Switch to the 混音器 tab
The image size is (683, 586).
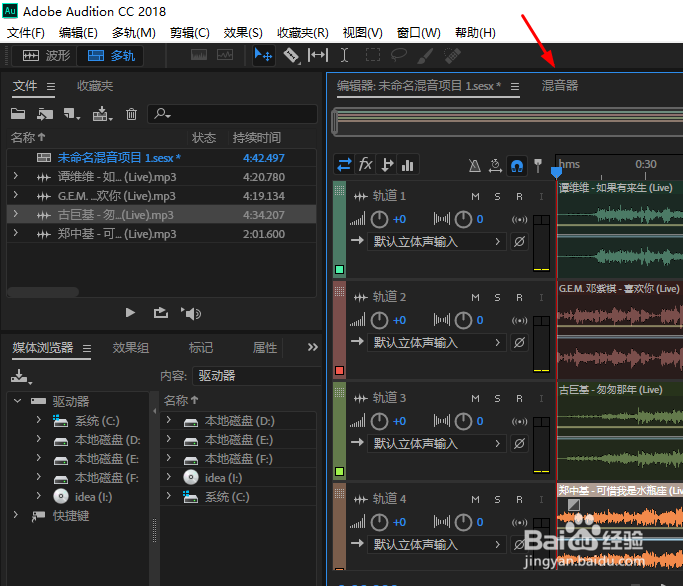click(560, 85)
